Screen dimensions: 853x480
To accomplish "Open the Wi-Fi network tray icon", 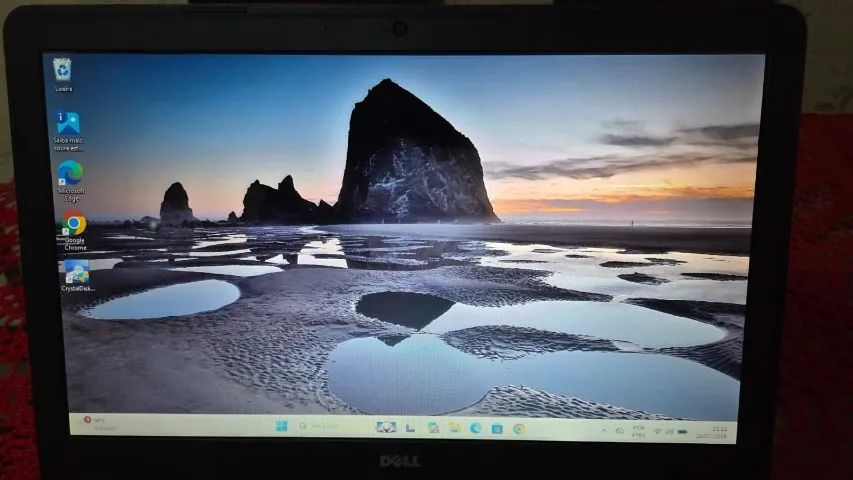I will (x=657, y=432).
